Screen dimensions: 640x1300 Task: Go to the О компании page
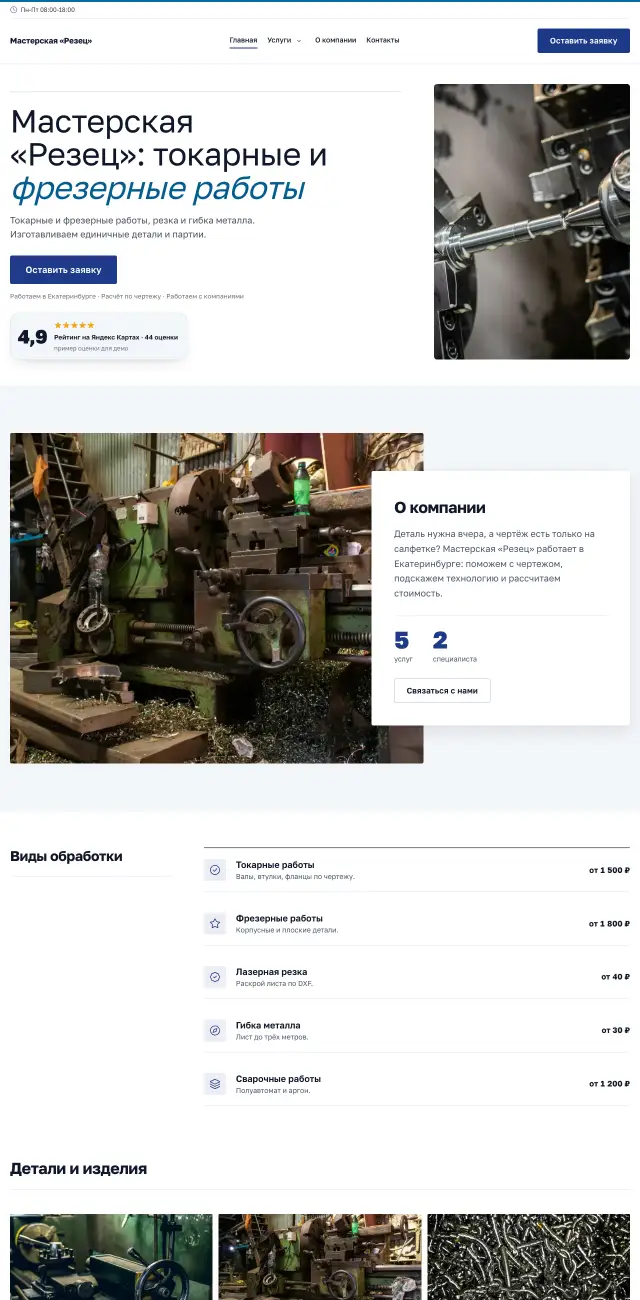tap(335, 41)
